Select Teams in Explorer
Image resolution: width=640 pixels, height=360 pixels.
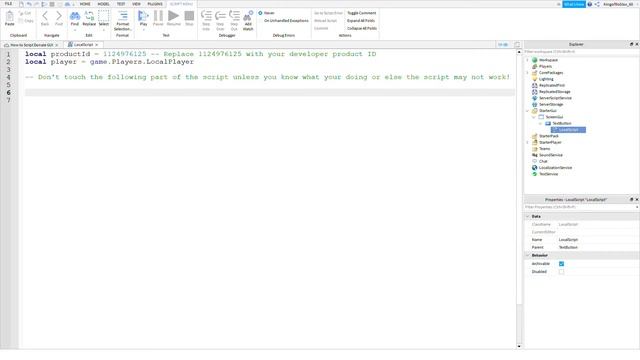pyautogui.click(x=544, y=149)
